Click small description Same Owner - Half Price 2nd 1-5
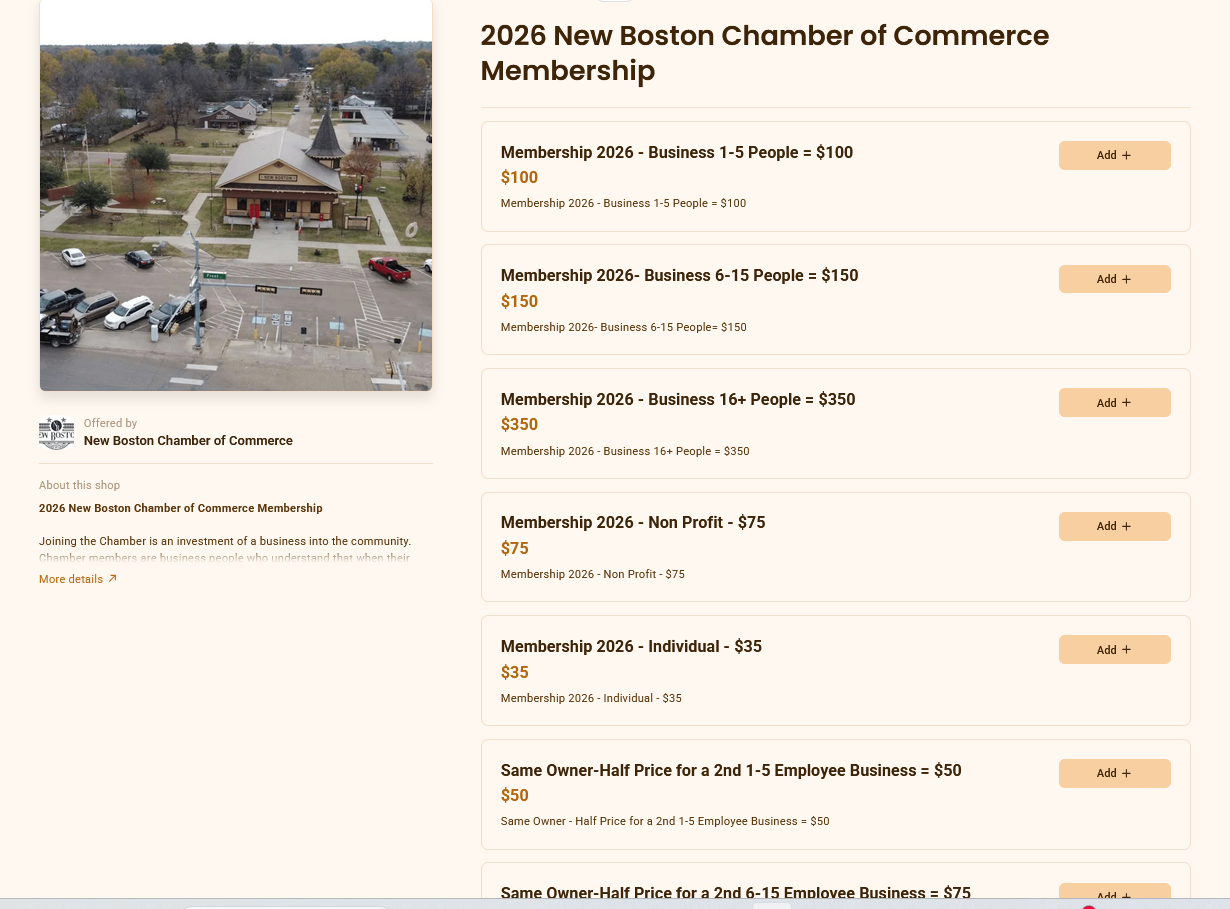 click(x=665, y=821)
